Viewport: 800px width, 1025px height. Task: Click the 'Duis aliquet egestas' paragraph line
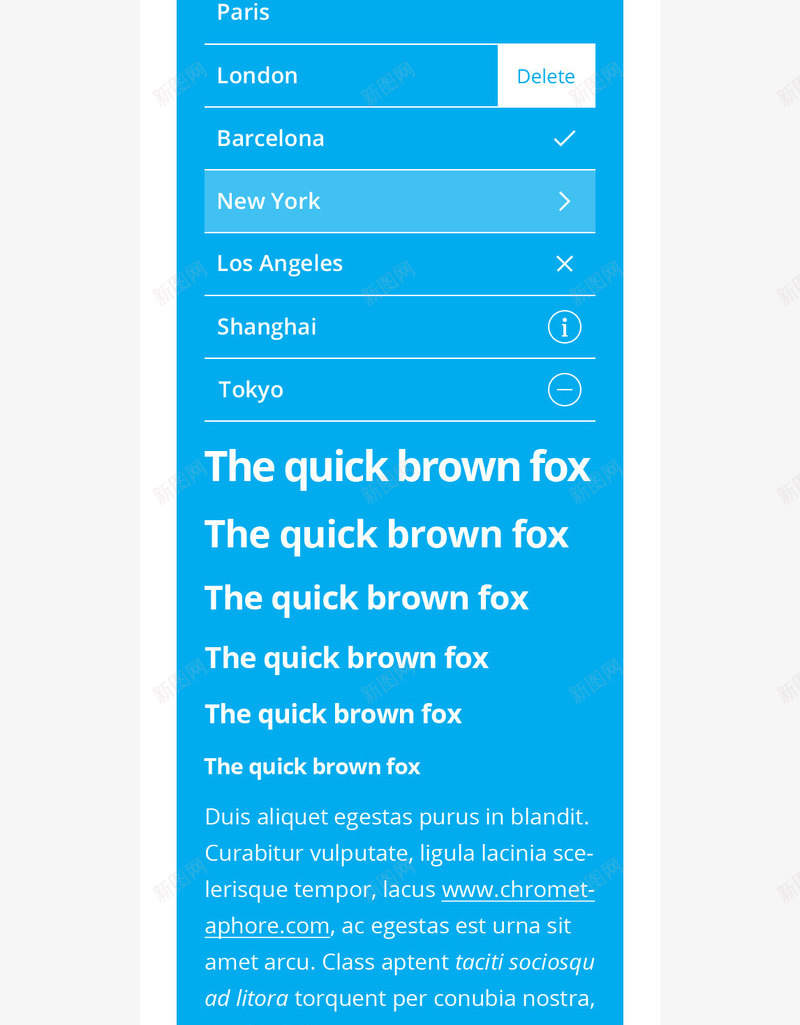click(397, 817)
